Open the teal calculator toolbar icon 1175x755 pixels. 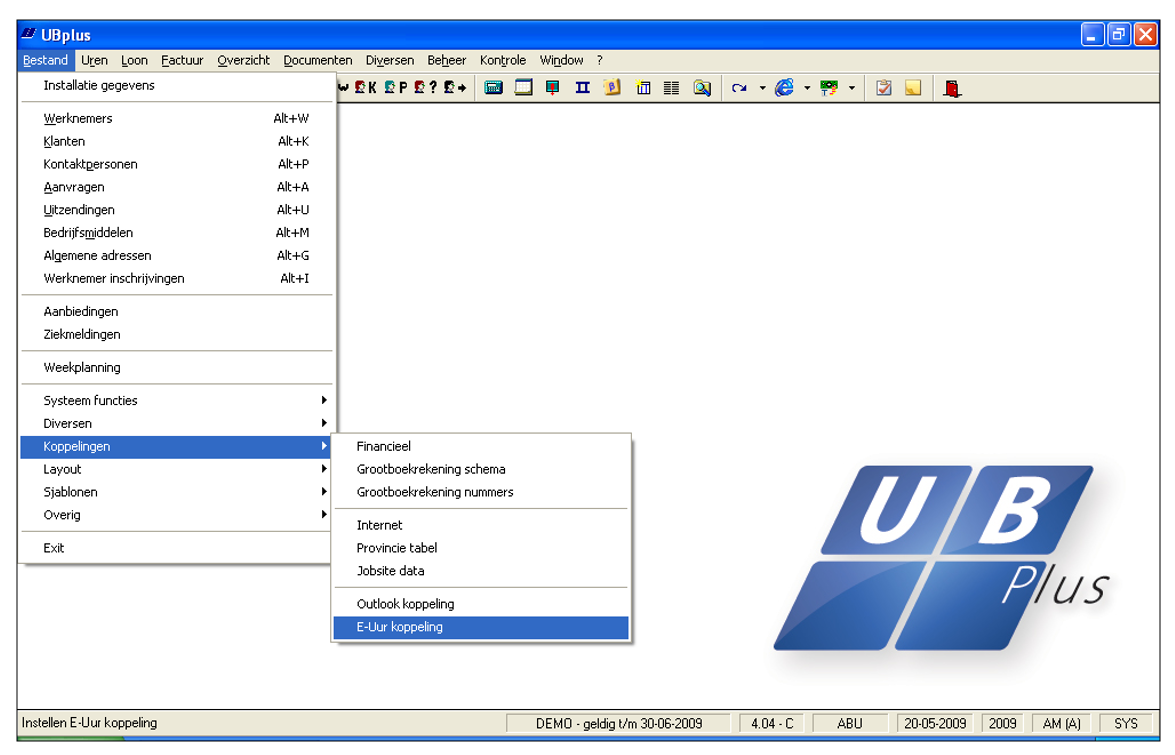tap(493, 88)
